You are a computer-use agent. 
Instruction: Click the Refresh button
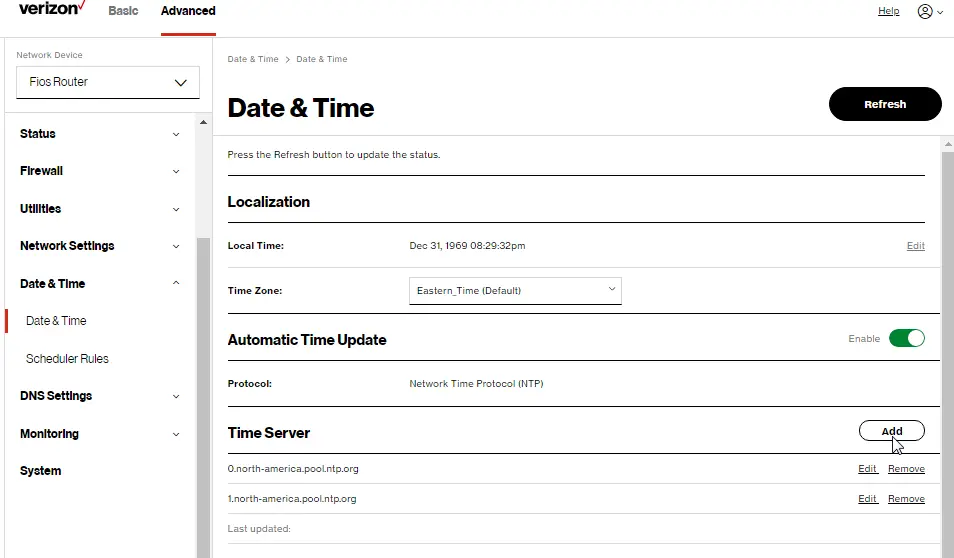pos(885,104)
